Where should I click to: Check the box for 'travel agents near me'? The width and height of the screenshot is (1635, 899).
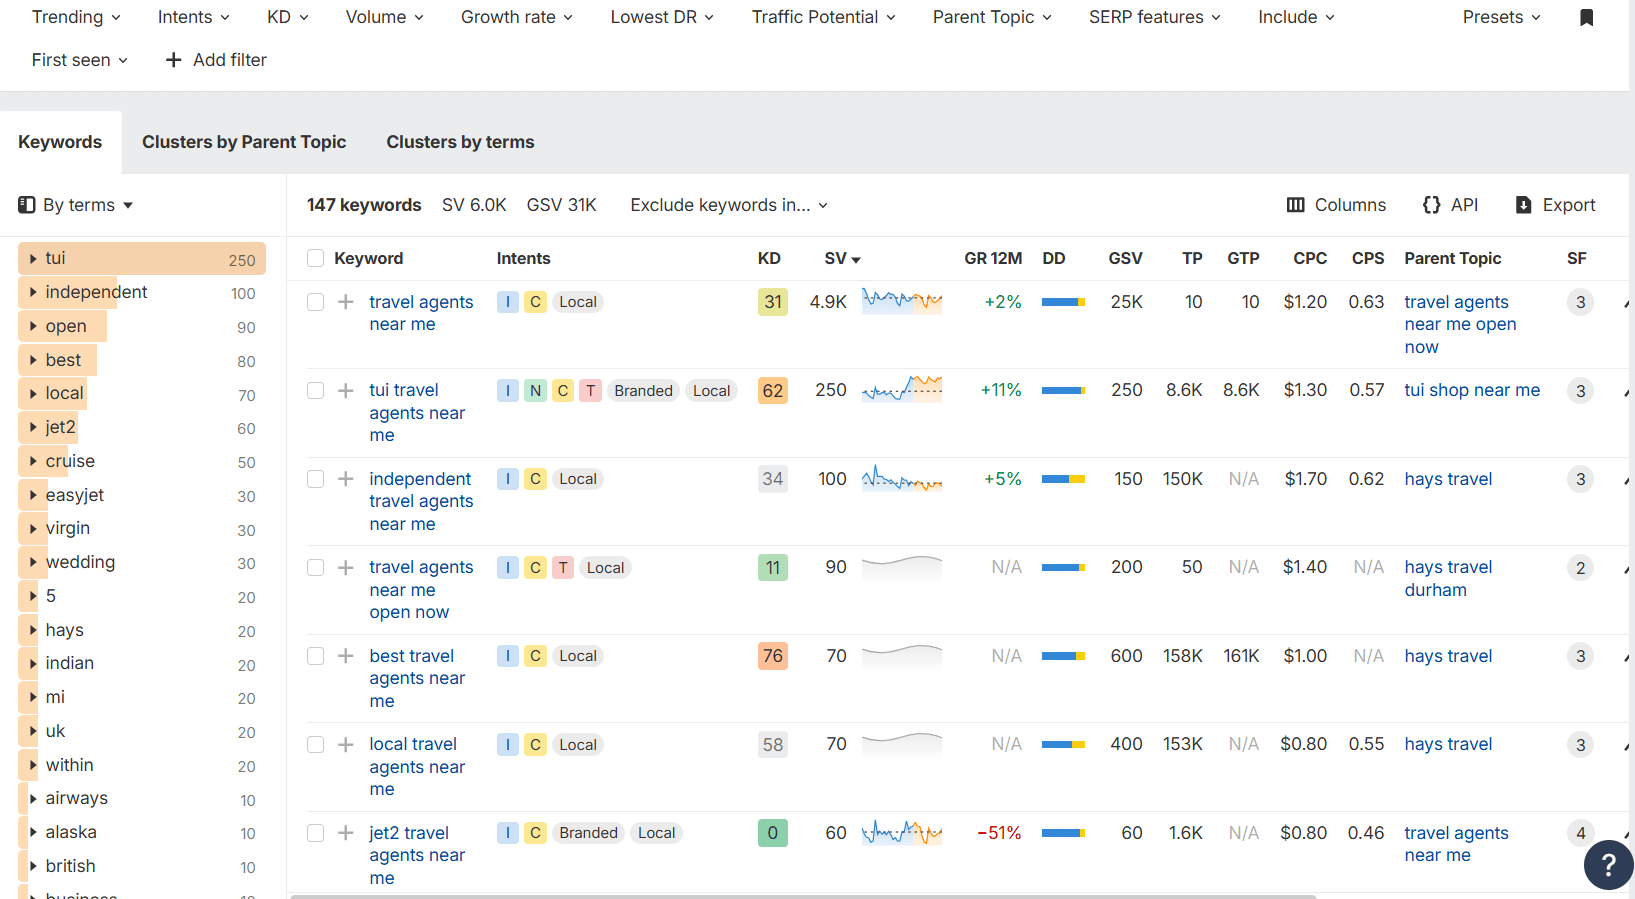pyautogui.click(x=316, y=302)
